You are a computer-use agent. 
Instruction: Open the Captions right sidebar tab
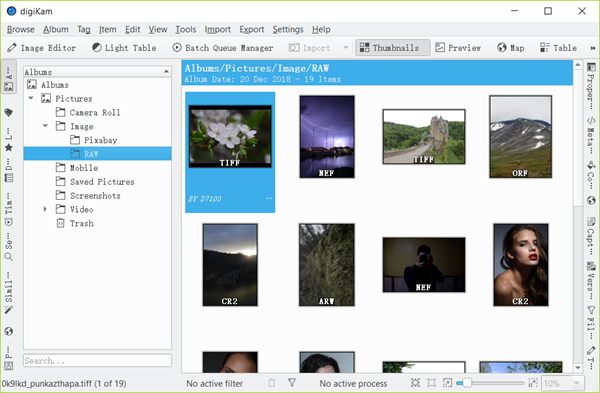(x=591, y=235)
